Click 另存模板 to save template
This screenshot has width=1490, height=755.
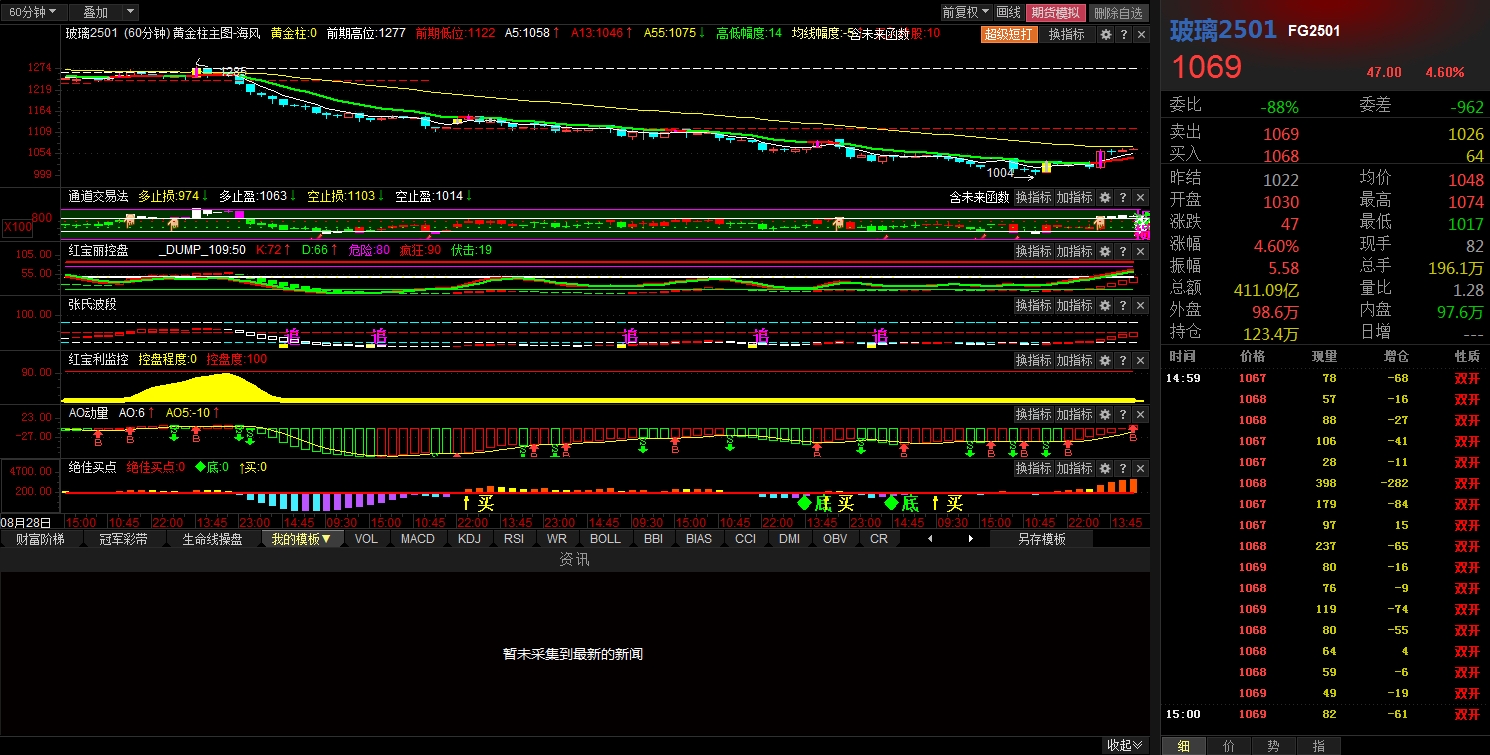tap(1042, 539)
